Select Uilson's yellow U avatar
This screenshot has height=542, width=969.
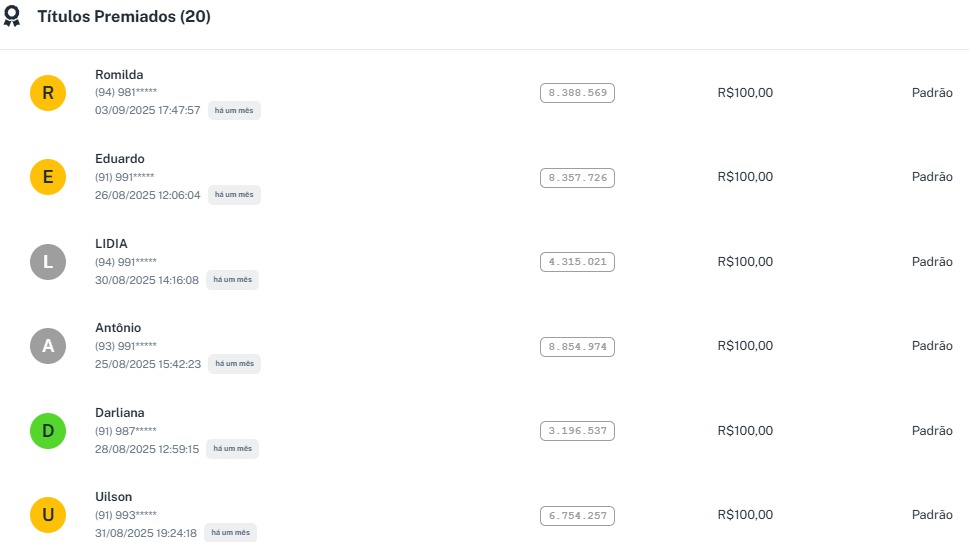[48, 515]
